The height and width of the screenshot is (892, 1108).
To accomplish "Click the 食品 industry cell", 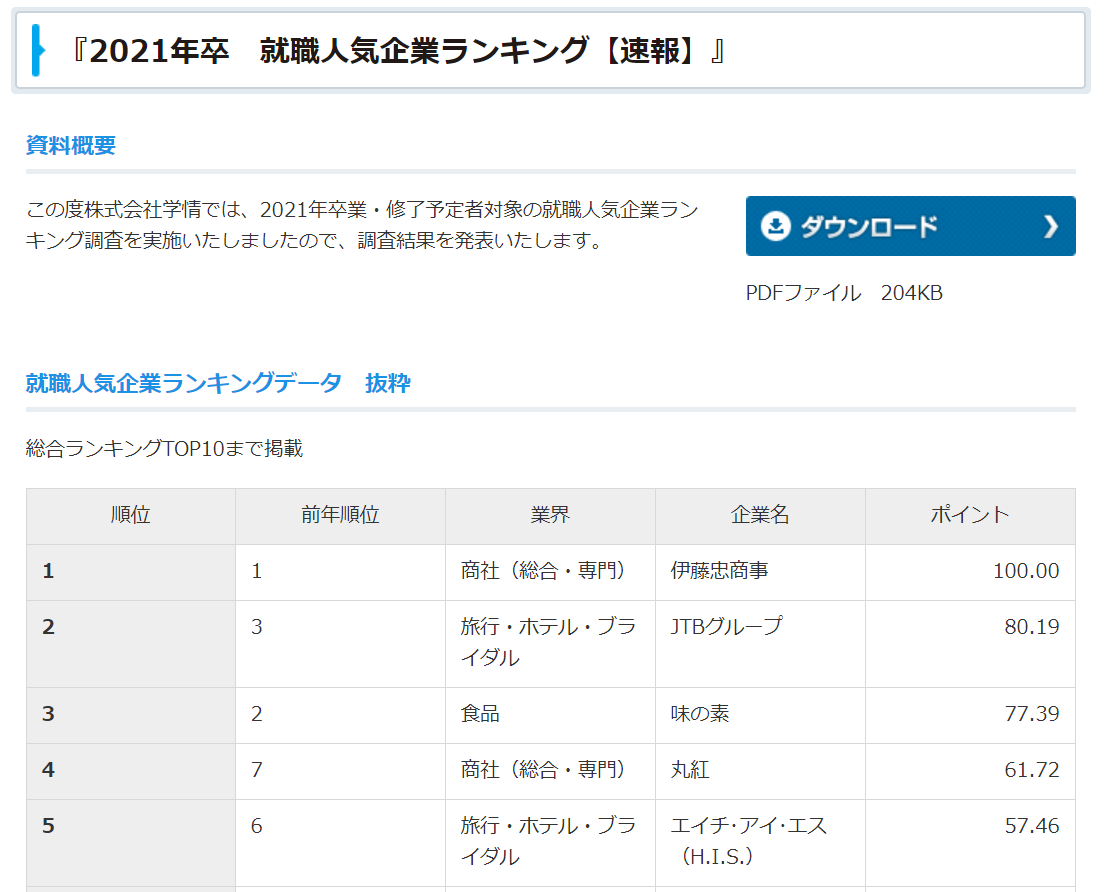I will click(550, 715).
